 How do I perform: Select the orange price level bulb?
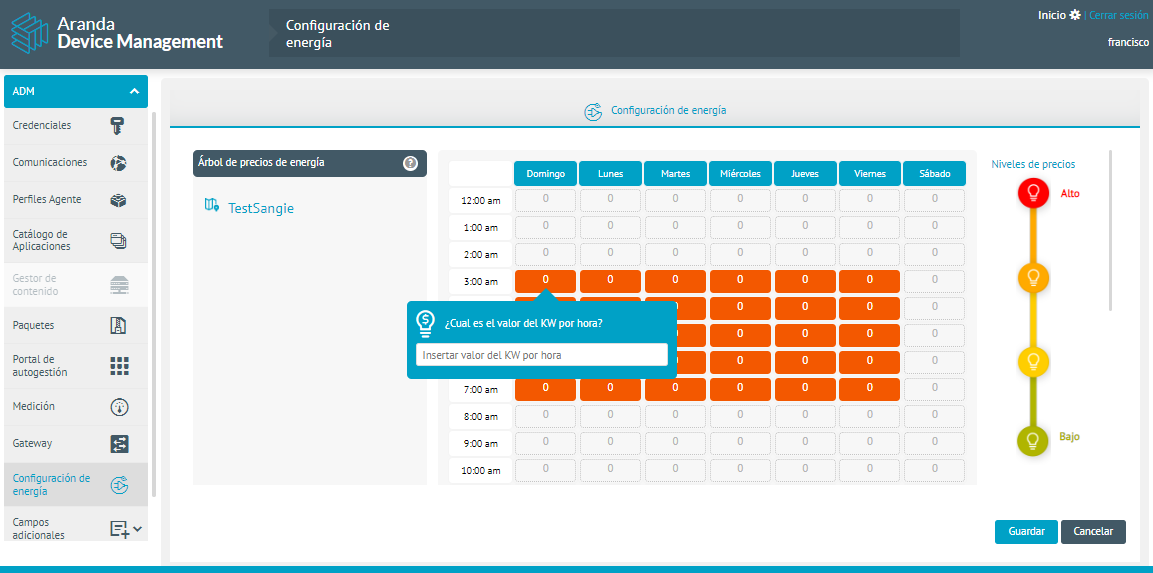point(1032,278)
